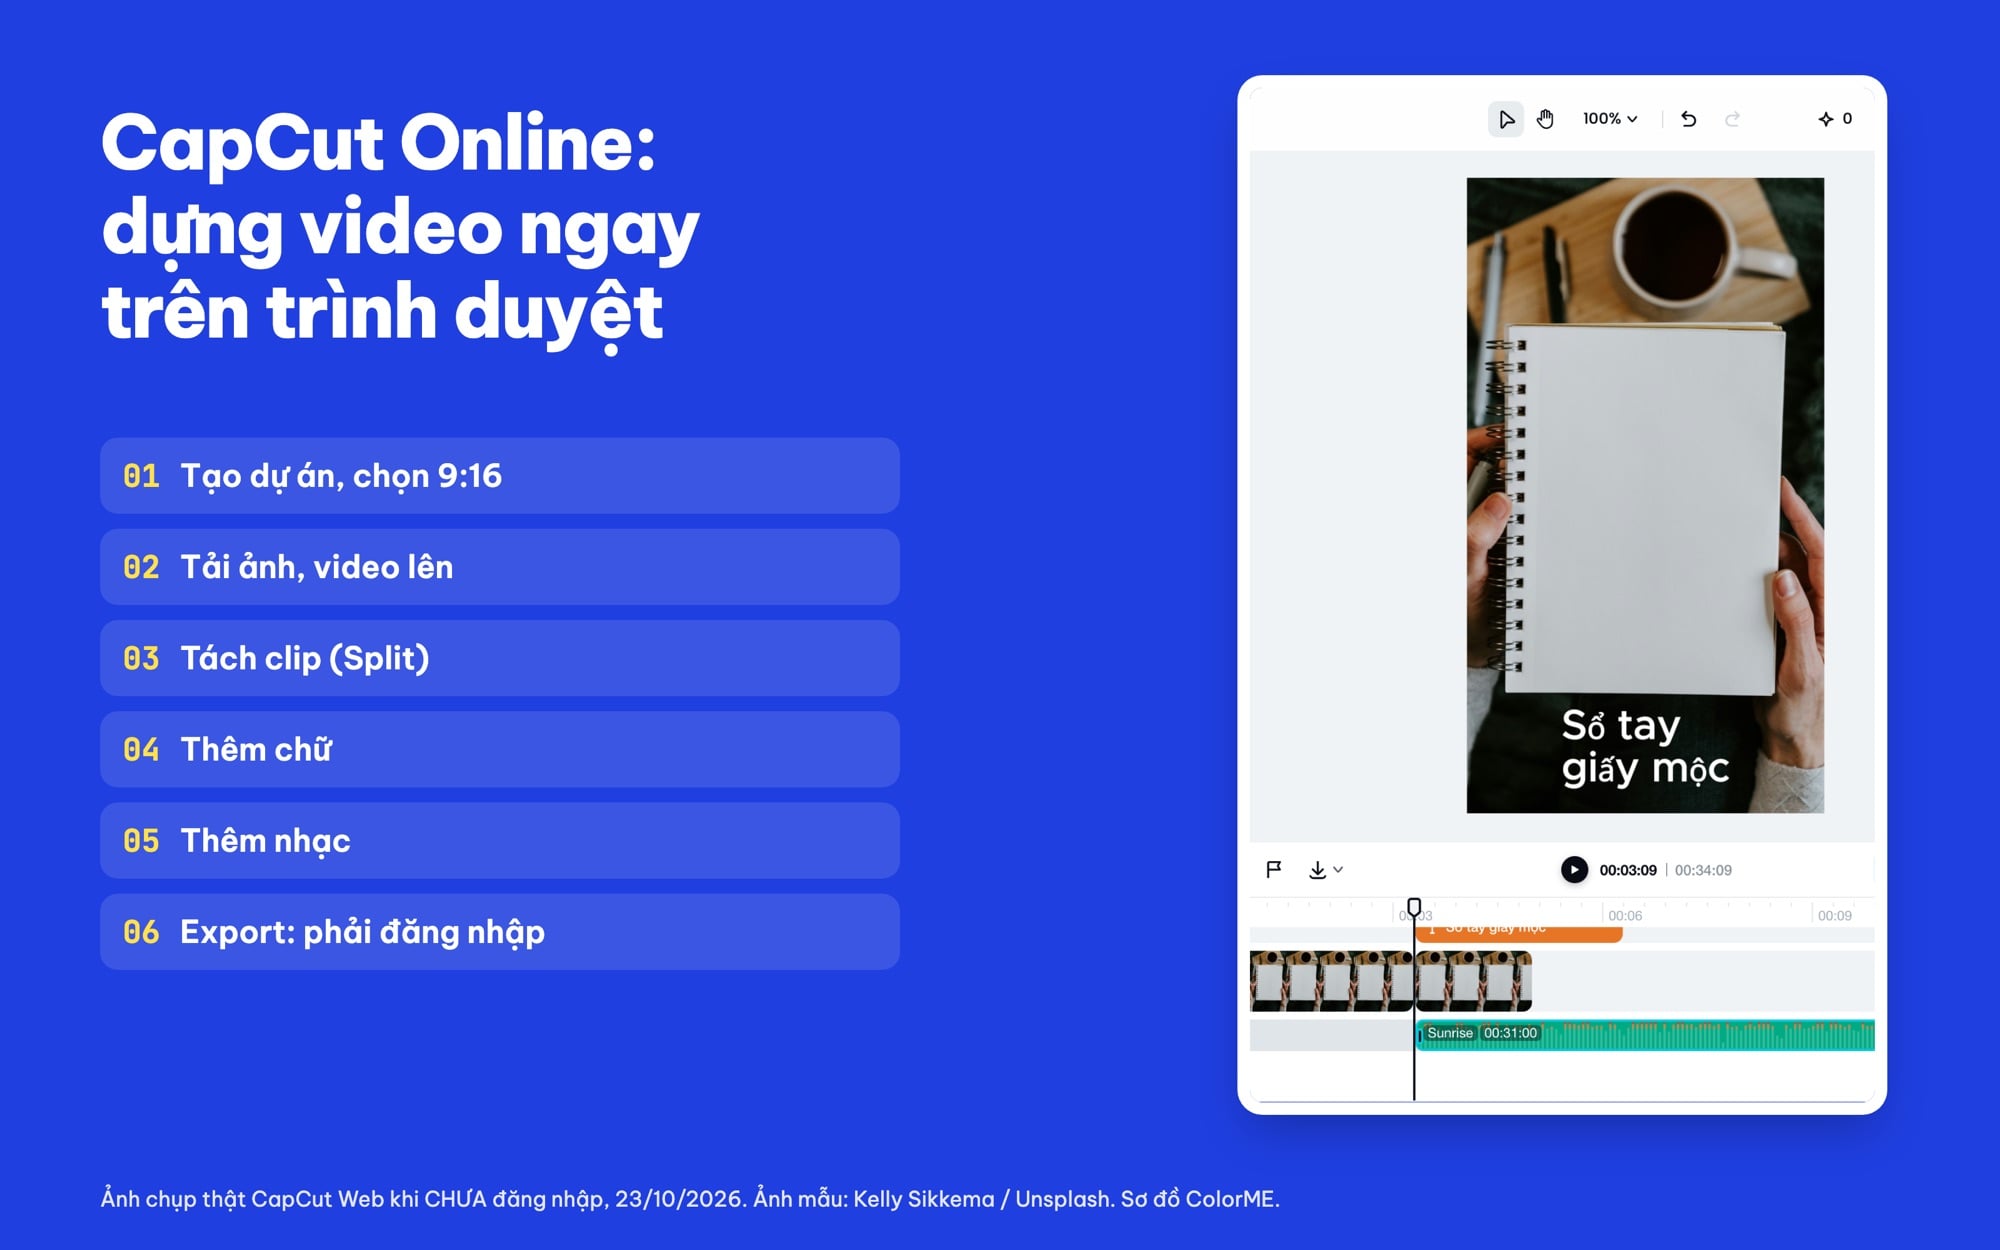
Task: Select the first video clip thumbnails
Action: click(x=1331, y=981)
